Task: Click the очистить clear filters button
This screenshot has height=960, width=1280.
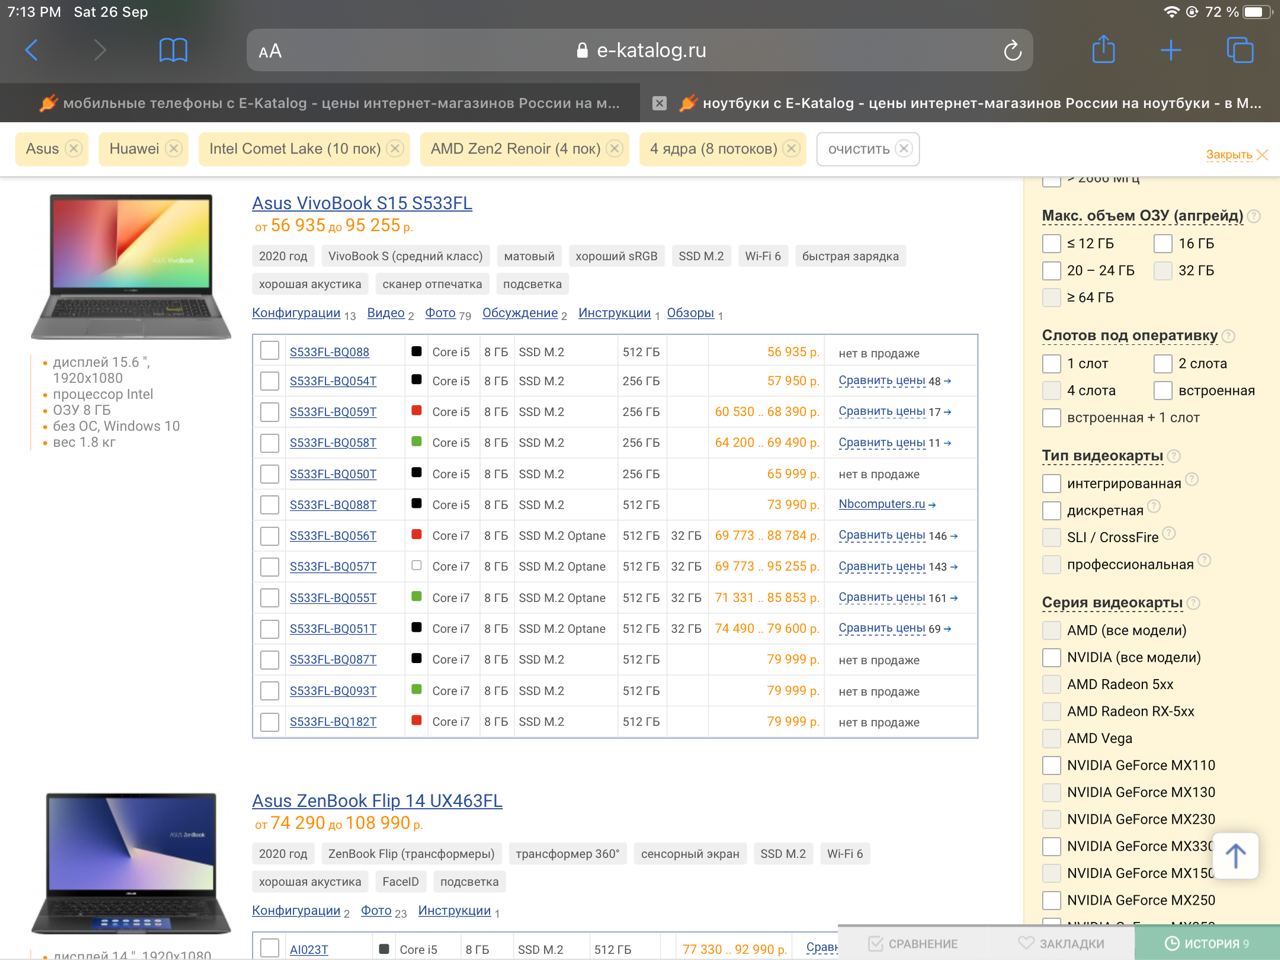Action: (869, 148)
